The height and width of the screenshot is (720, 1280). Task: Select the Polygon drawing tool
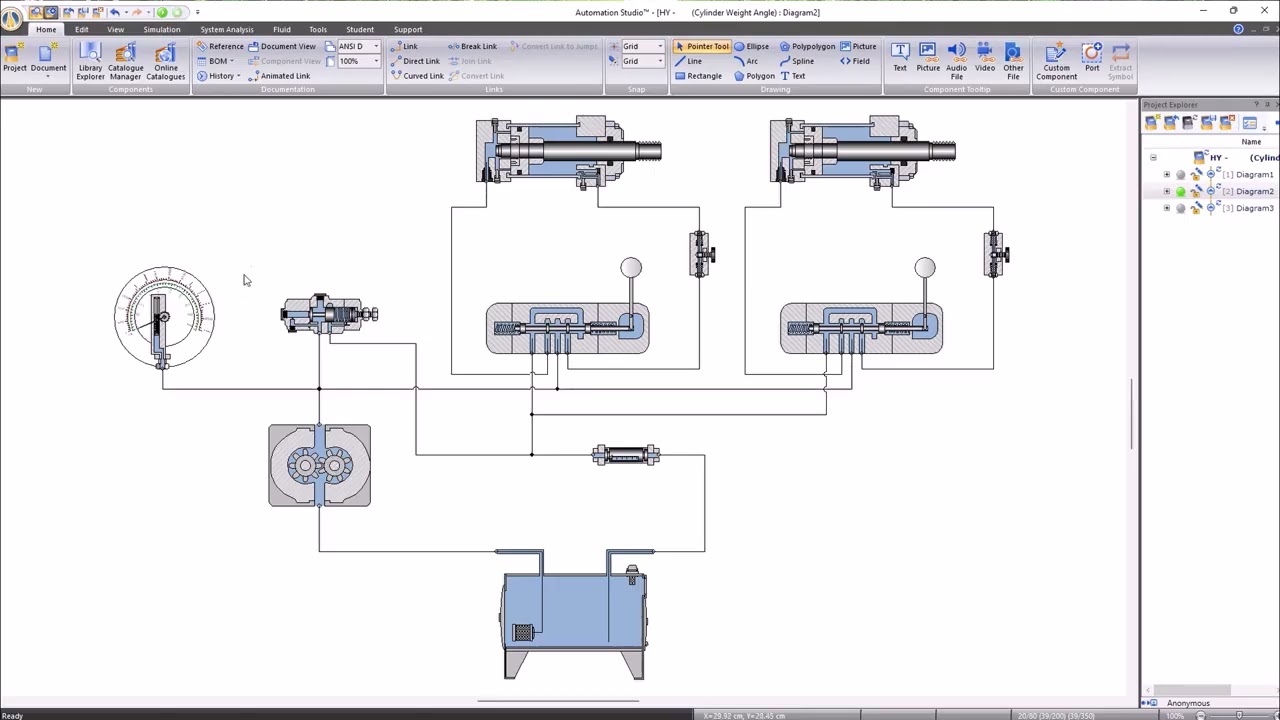click(x=754, y=76)
